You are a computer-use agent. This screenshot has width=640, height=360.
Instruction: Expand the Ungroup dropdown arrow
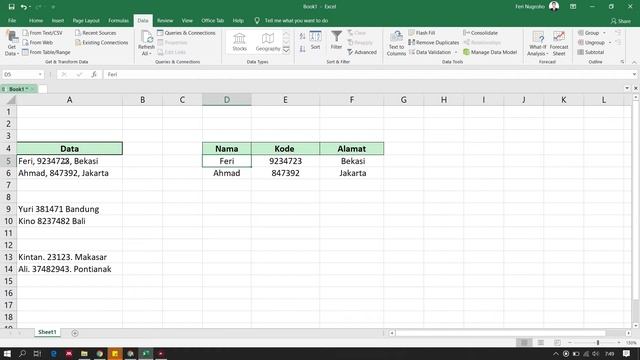coord(610,42)
